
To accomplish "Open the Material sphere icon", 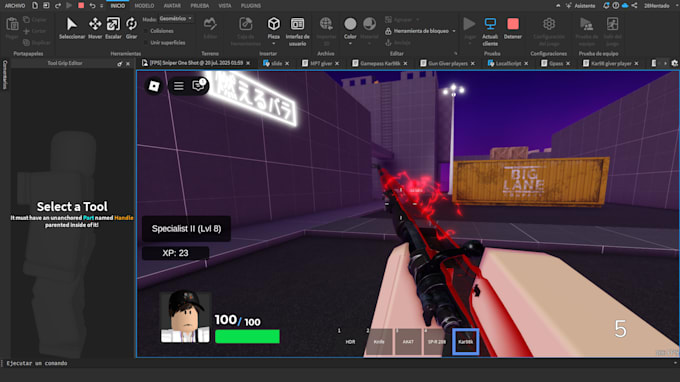I will tap(369, 24).
